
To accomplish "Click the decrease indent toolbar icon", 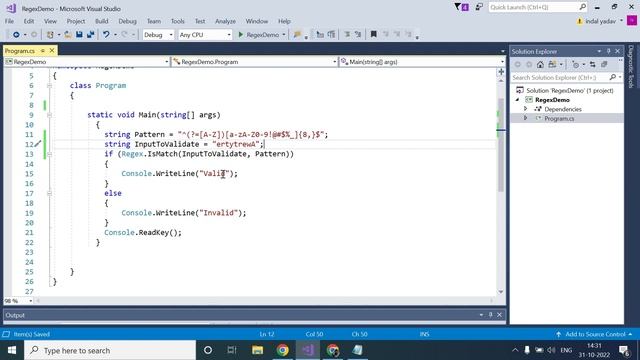I will [x=320, y=35].
